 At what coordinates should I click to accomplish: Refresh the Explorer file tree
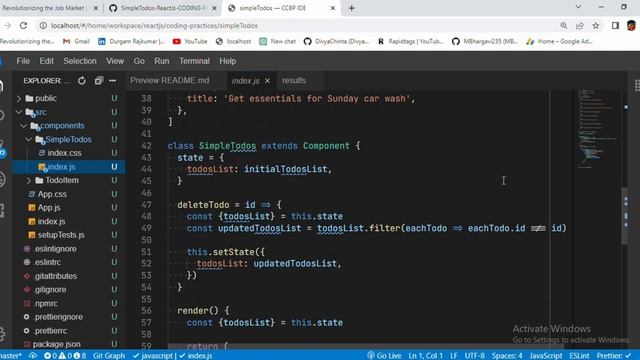[x=82, y=81]
